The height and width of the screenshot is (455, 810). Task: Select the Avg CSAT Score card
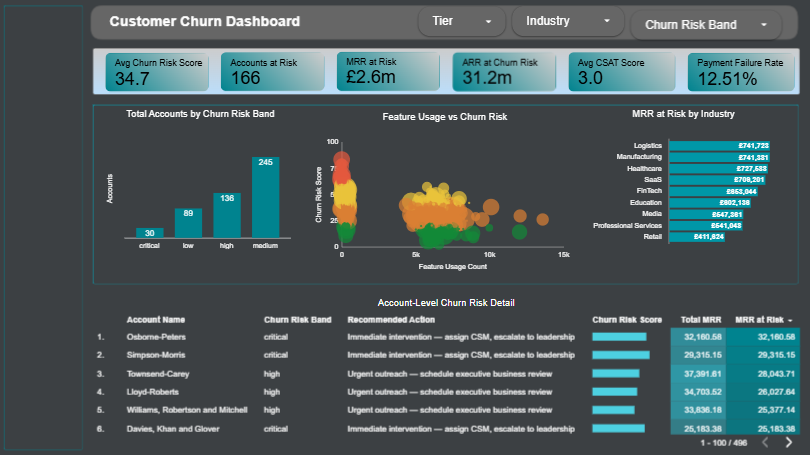coord(621,72)
